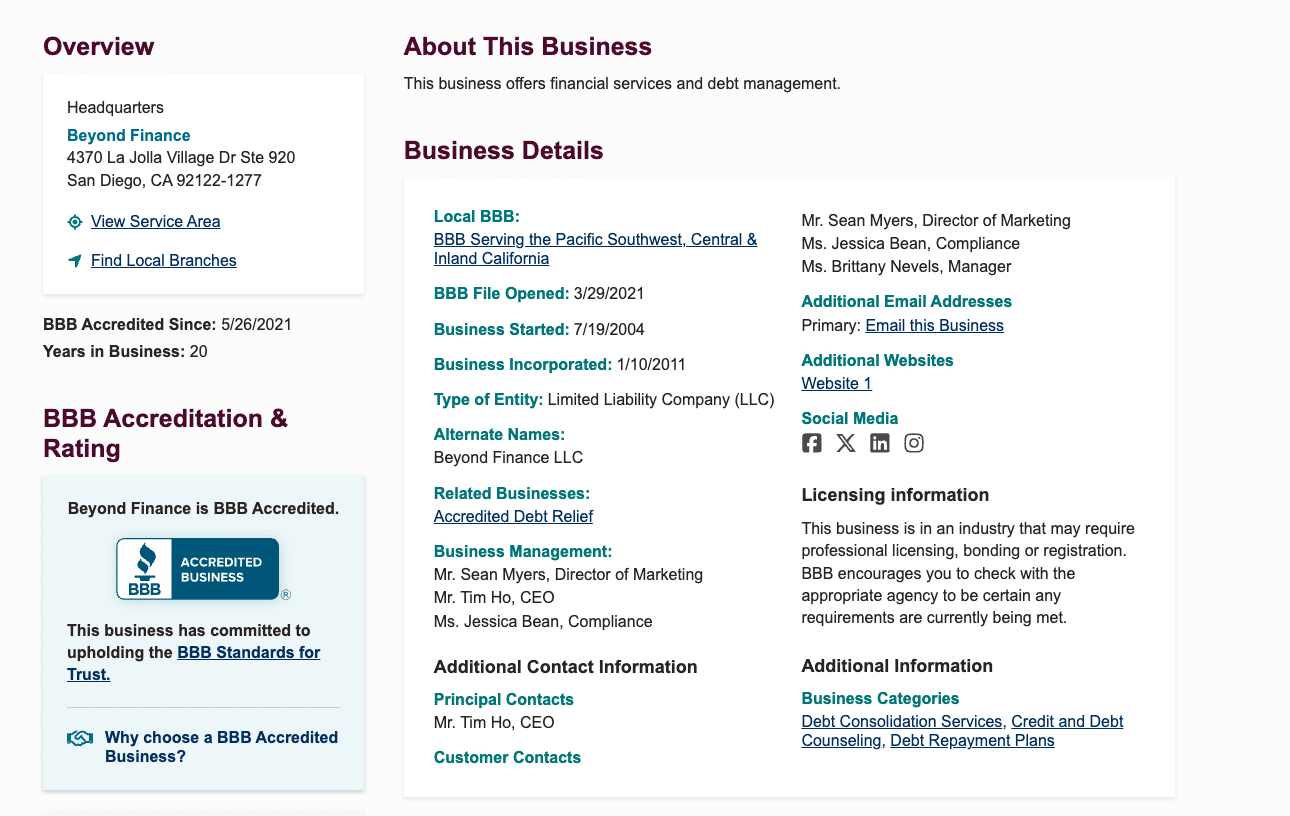
Task: Open Why choose a BBB Accredited Business
Action: point(221,747)
